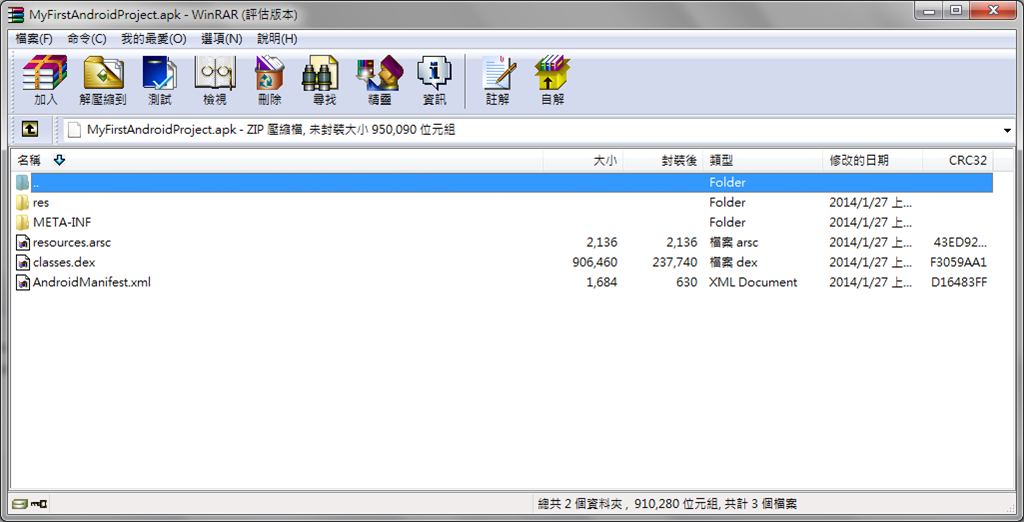
Task: Select the res folder name
Action: 40,203
